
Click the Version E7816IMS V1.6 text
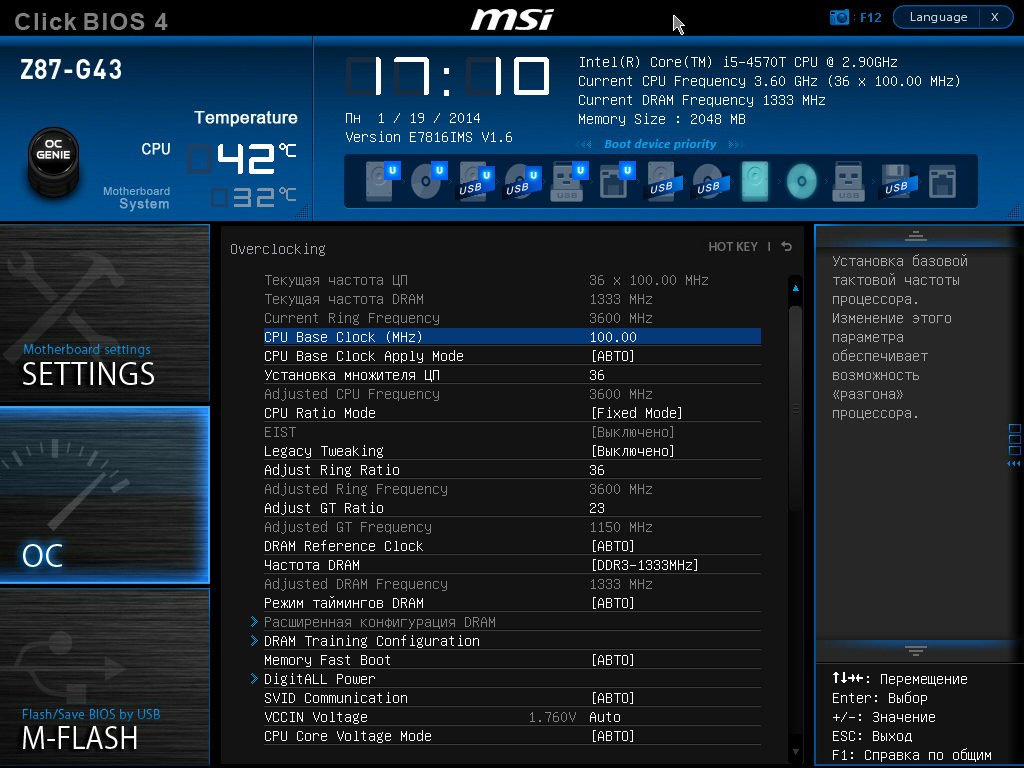428,137
